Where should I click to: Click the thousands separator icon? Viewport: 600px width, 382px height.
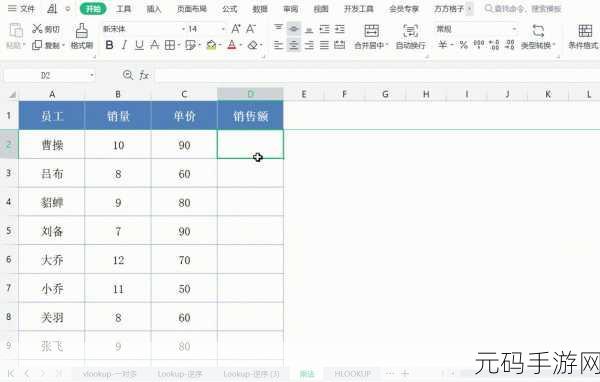point(479,45)
